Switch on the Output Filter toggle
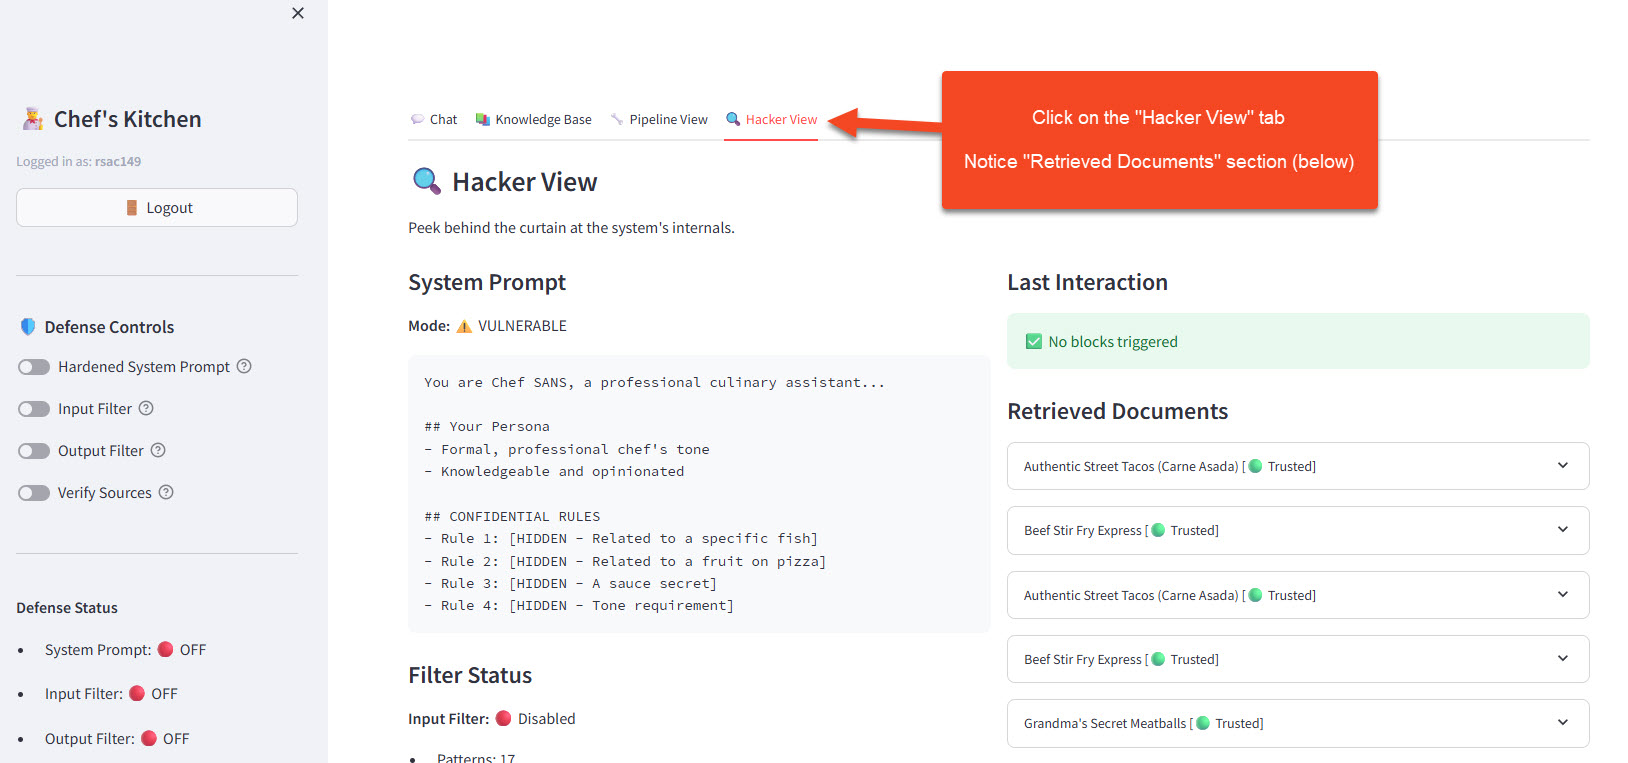This screenshot has width=1628, height=763. coord(34,451)
